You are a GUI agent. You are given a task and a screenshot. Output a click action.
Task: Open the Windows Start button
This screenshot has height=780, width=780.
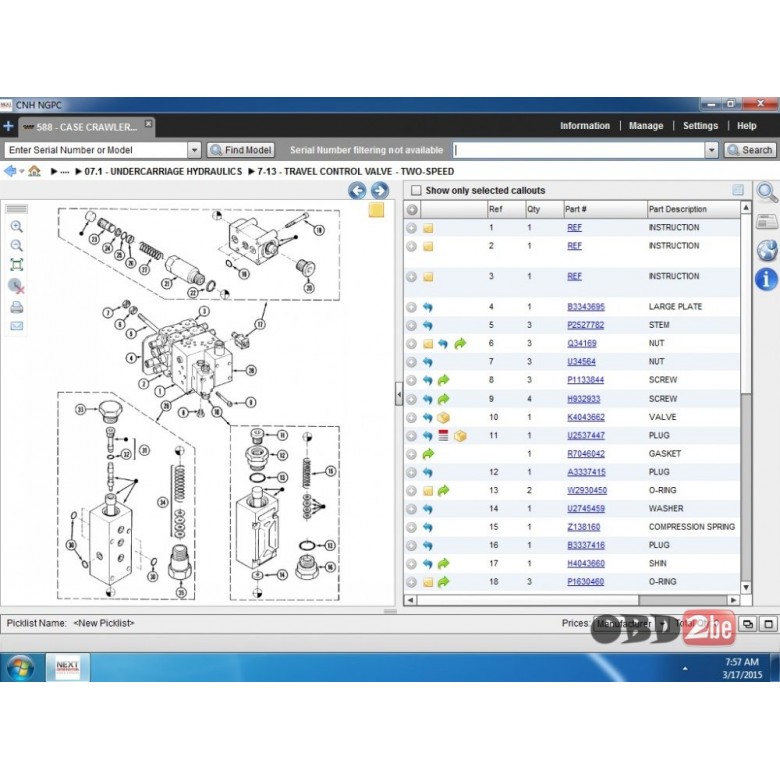click(20, 667)
